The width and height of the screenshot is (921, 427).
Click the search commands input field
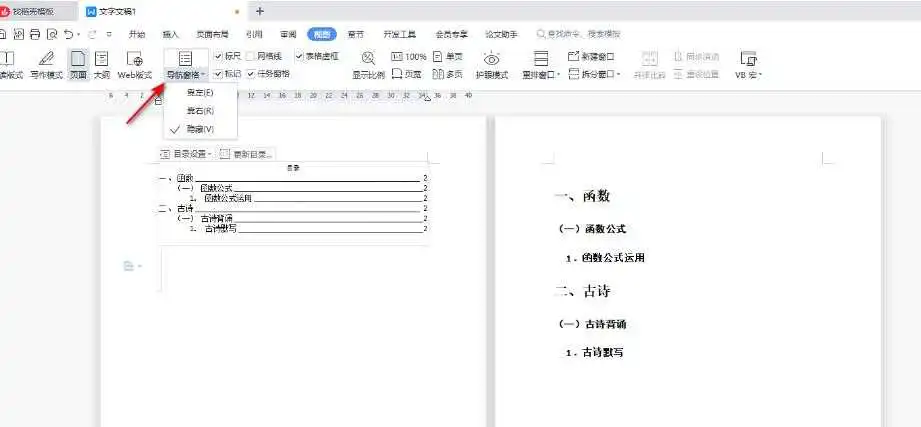pyautogui.click(x=579, y=35)
